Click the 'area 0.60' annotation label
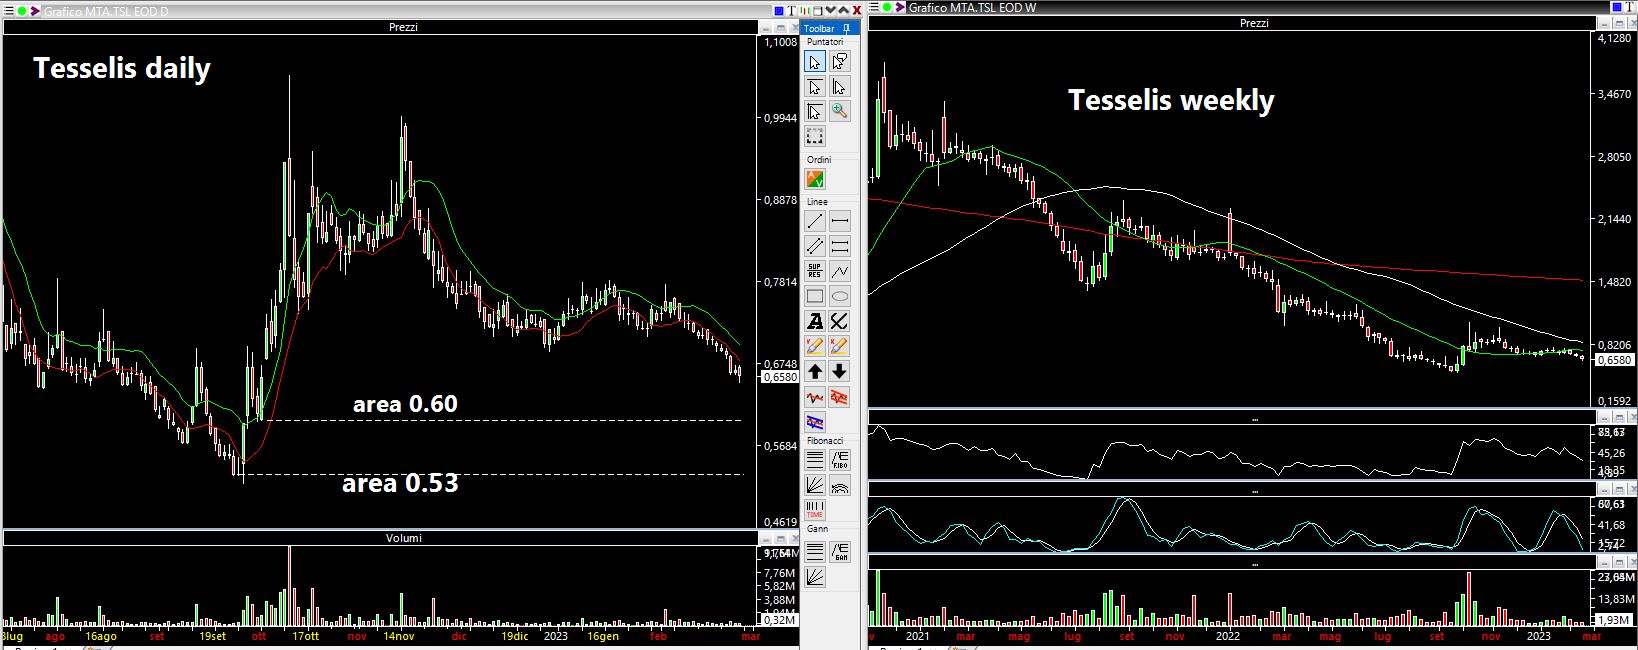 point(405,404)
